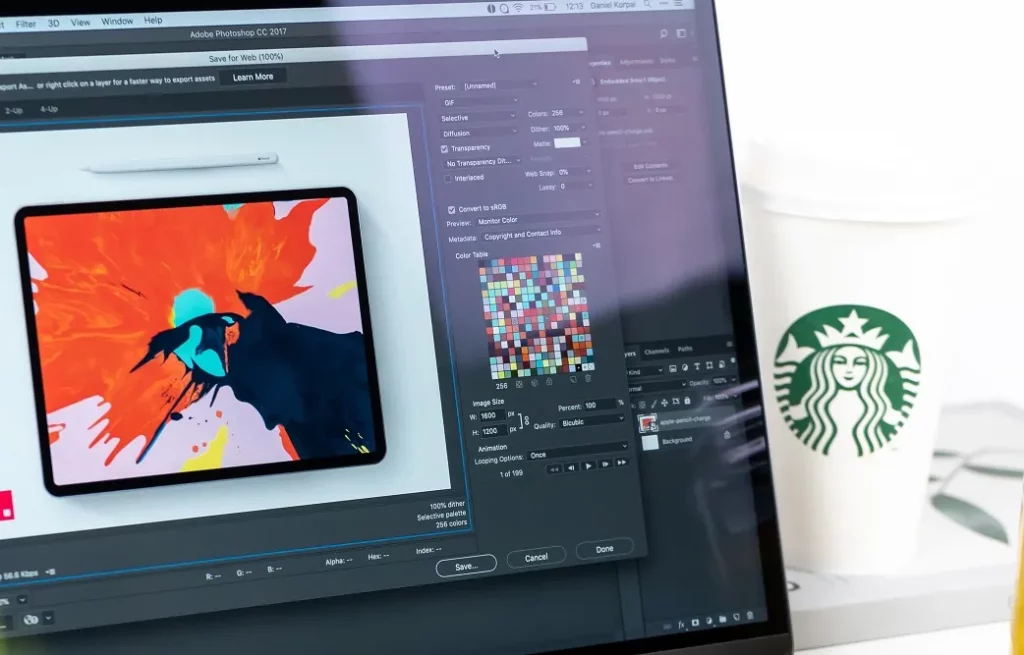Select the apple-pencil-charge layer thumbnail
Viewport: 1024px width, 655px height.
tap(648, 424)
